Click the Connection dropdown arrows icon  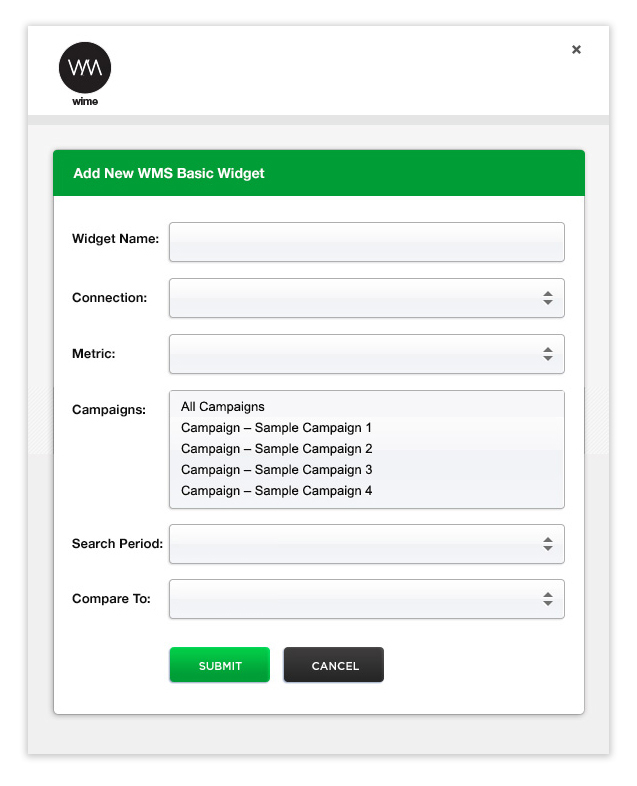[x=548, y=298]
